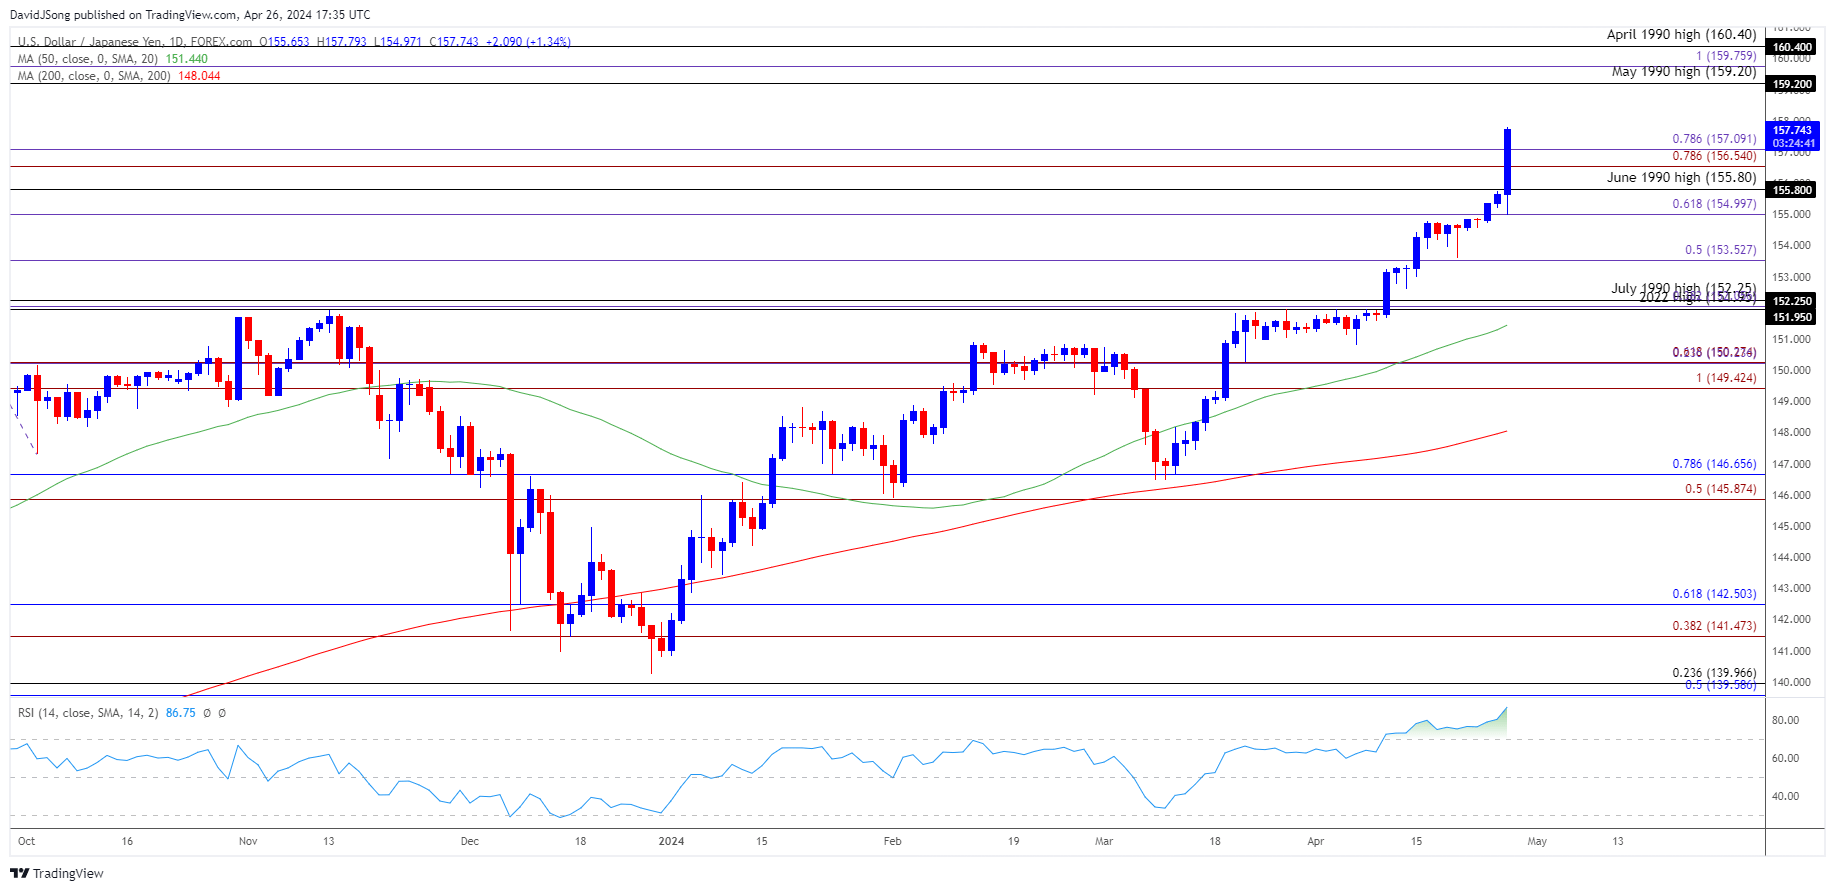Image resolution: width=1835 pixels, height=891 pixels.
Task: Click the MA 50 value 151.440
Action: click(186, 59)
